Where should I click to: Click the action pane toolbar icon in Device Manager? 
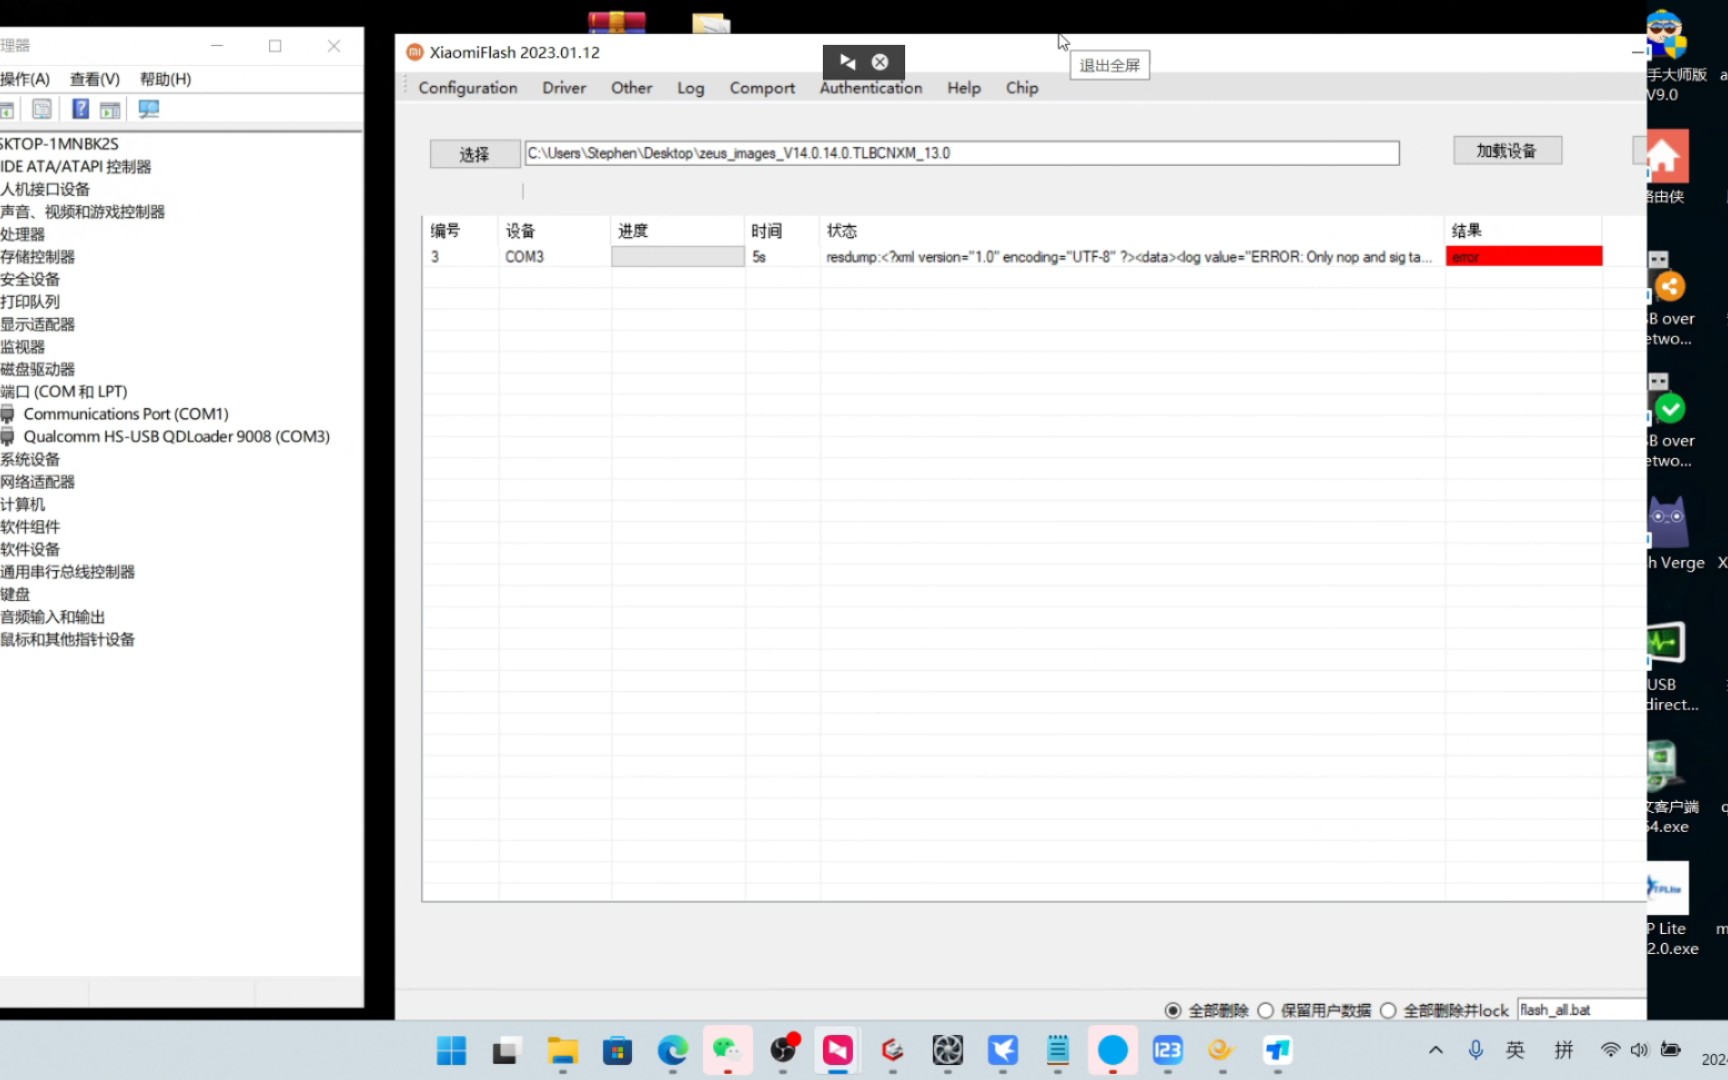tap(110, 109)
